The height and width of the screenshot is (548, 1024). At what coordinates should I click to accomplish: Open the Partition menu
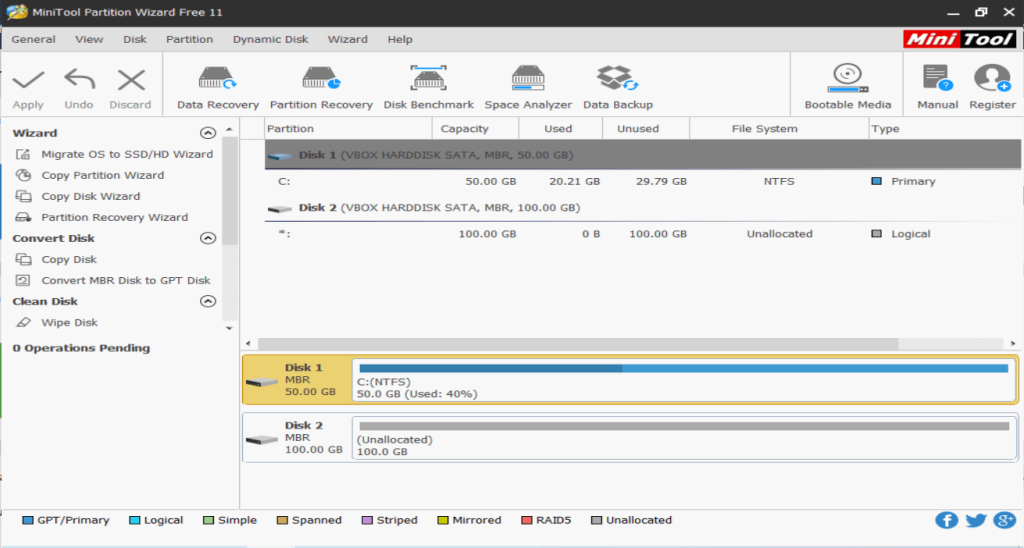click(x=189, y=39)
